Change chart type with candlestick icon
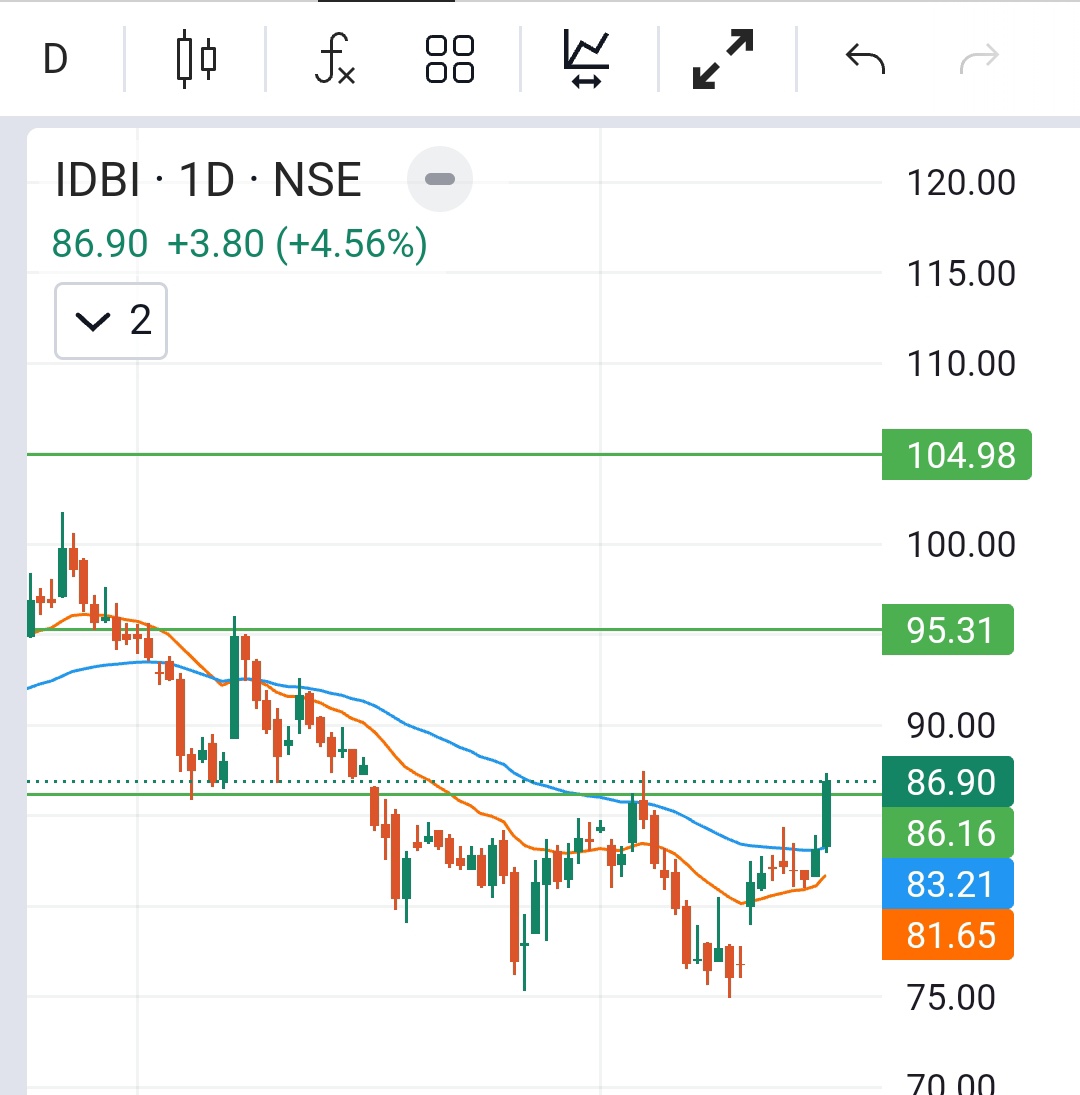Screen dimensions: 1080x1095 [196, 59]
